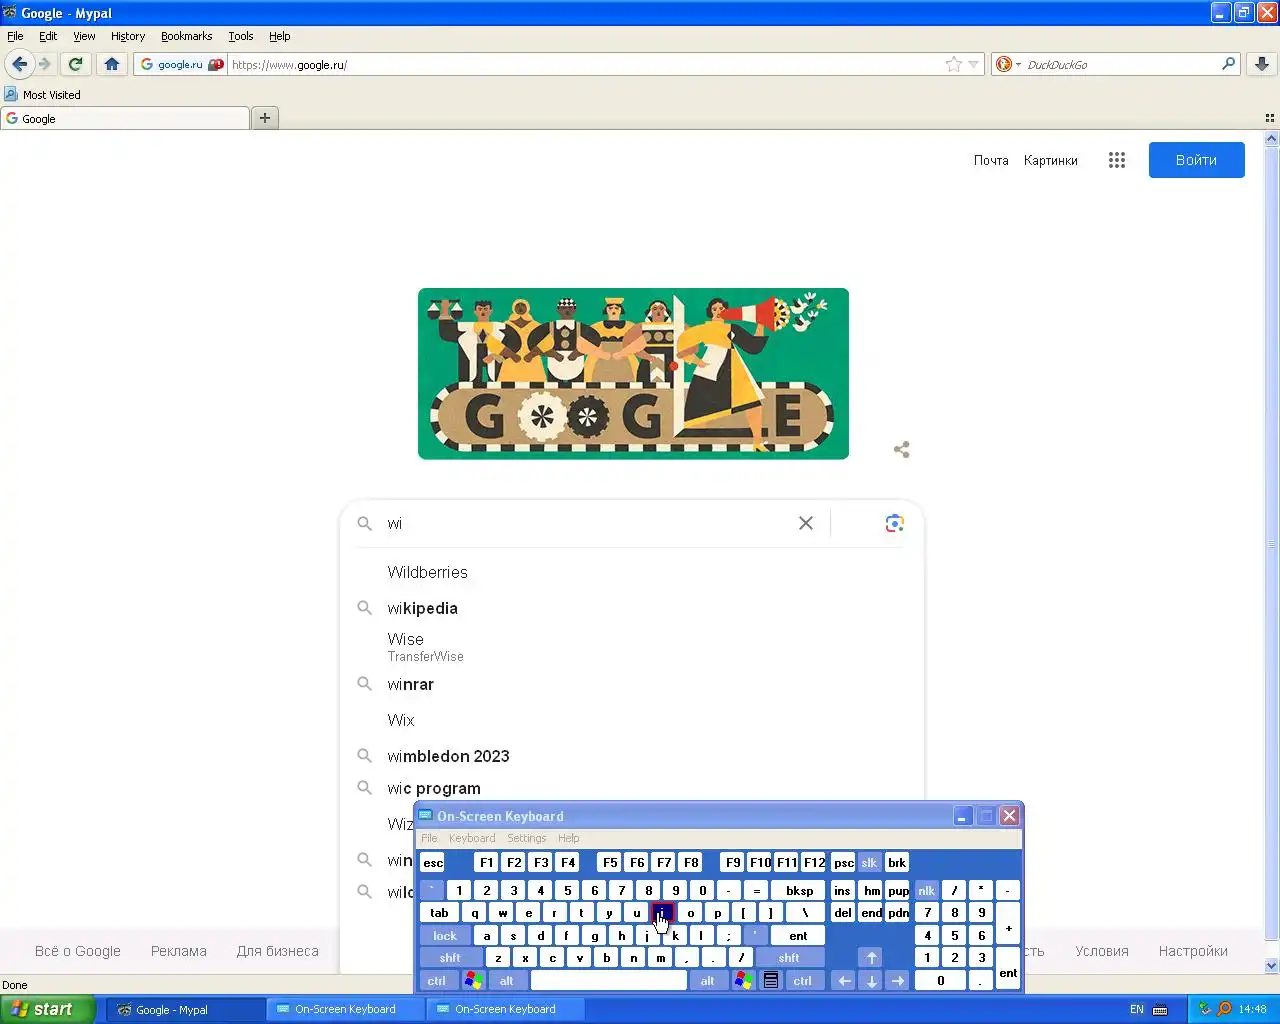This screenshot has width=1280, height=1024.
Task: Click the browser forward arrow
Action: pyautogui.click(x=45, y=64)
